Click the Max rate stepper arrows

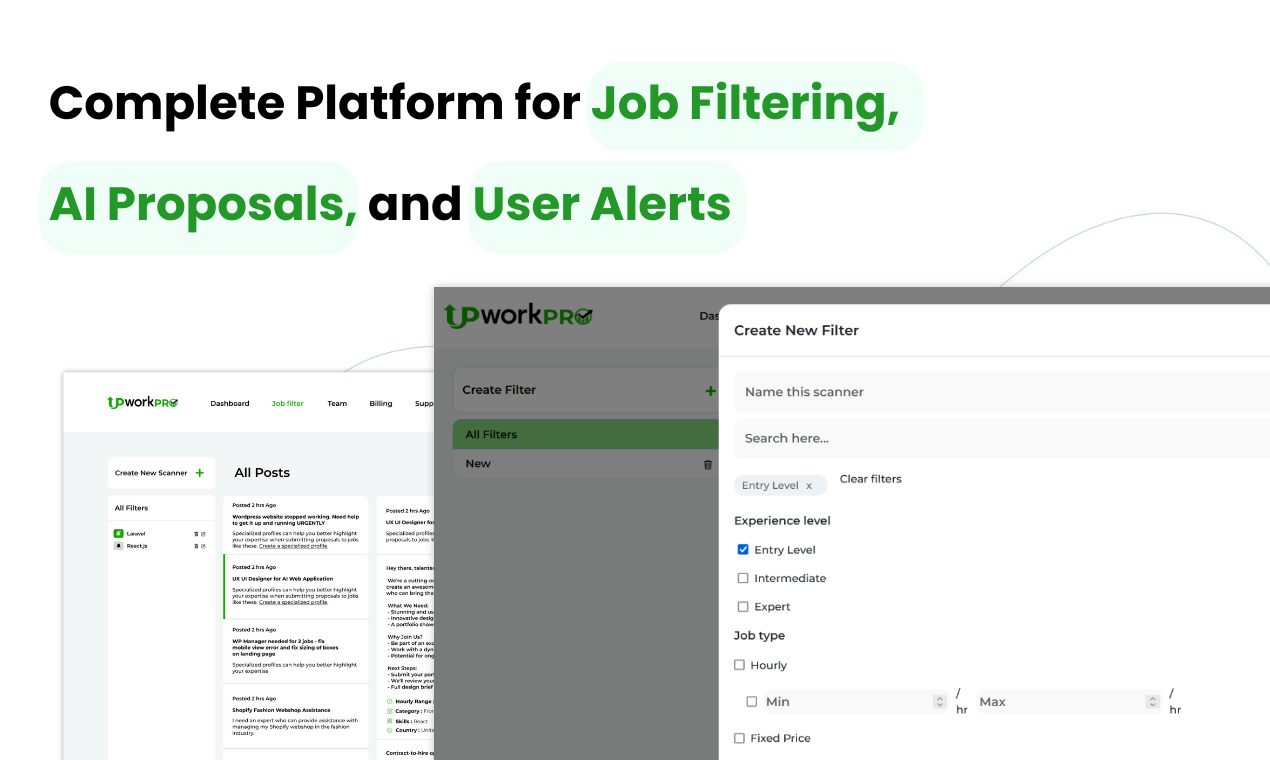[x=1153, y=702]
